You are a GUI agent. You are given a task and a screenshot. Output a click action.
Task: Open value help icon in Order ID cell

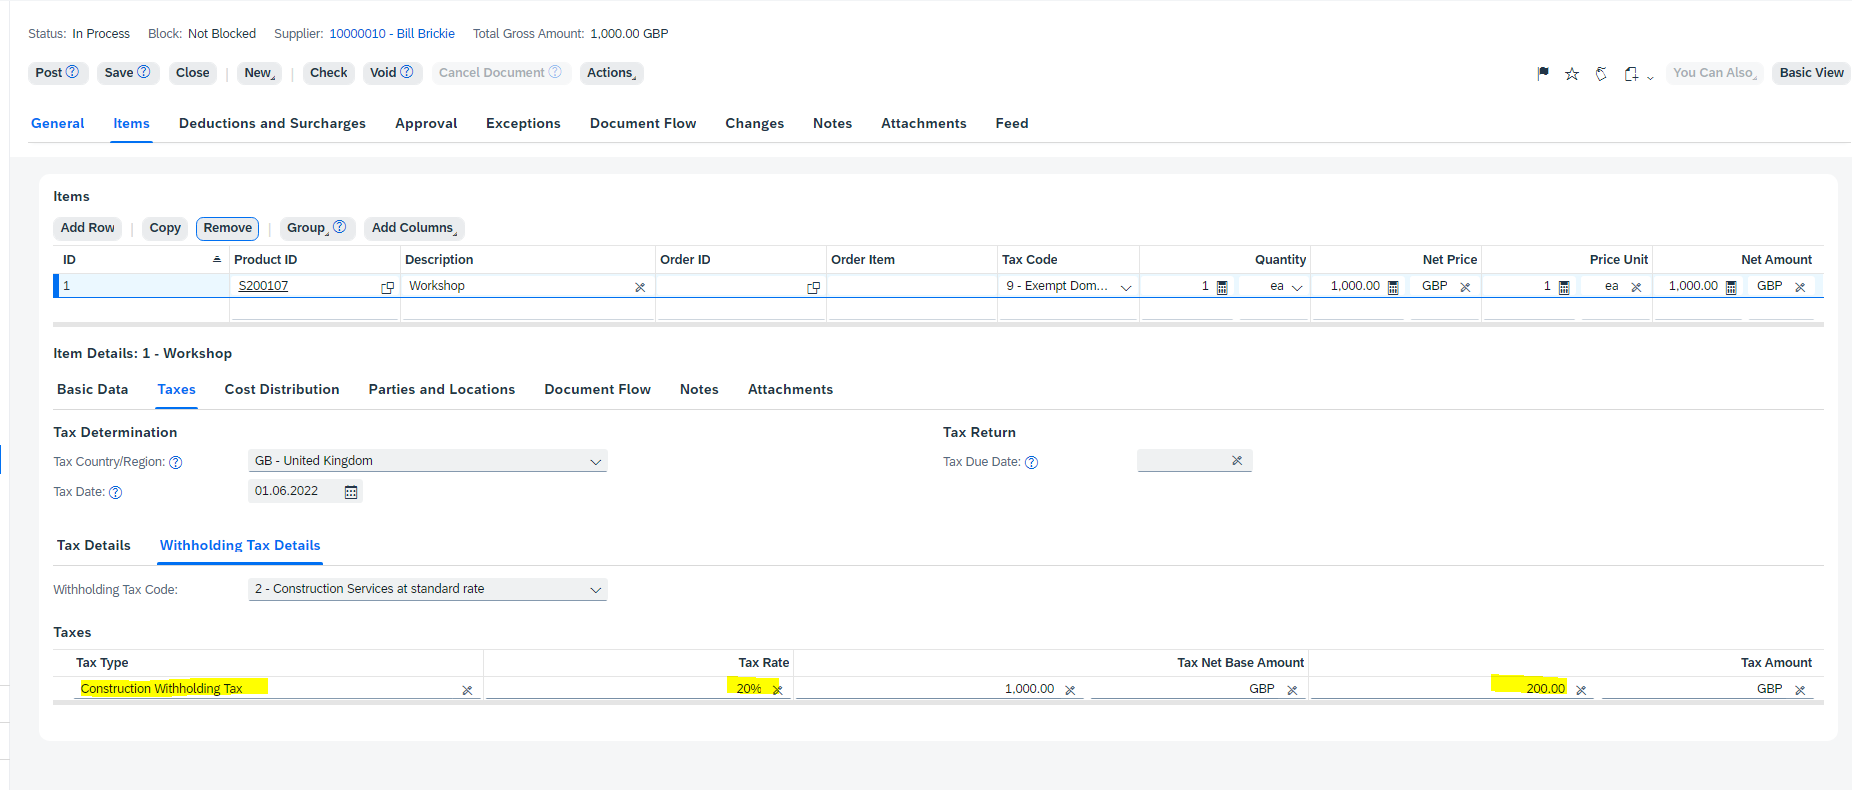[813, 287]
